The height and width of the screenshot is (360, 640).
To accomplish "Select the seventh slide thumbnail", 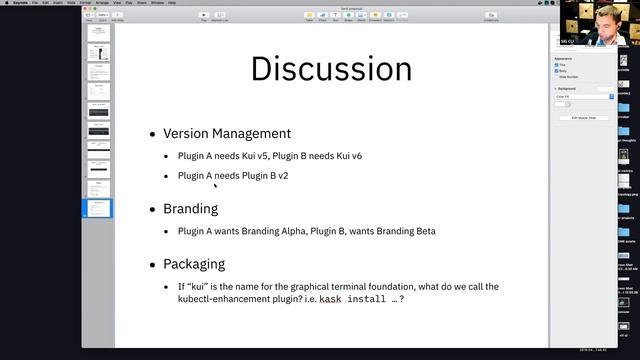I will 99,150.
